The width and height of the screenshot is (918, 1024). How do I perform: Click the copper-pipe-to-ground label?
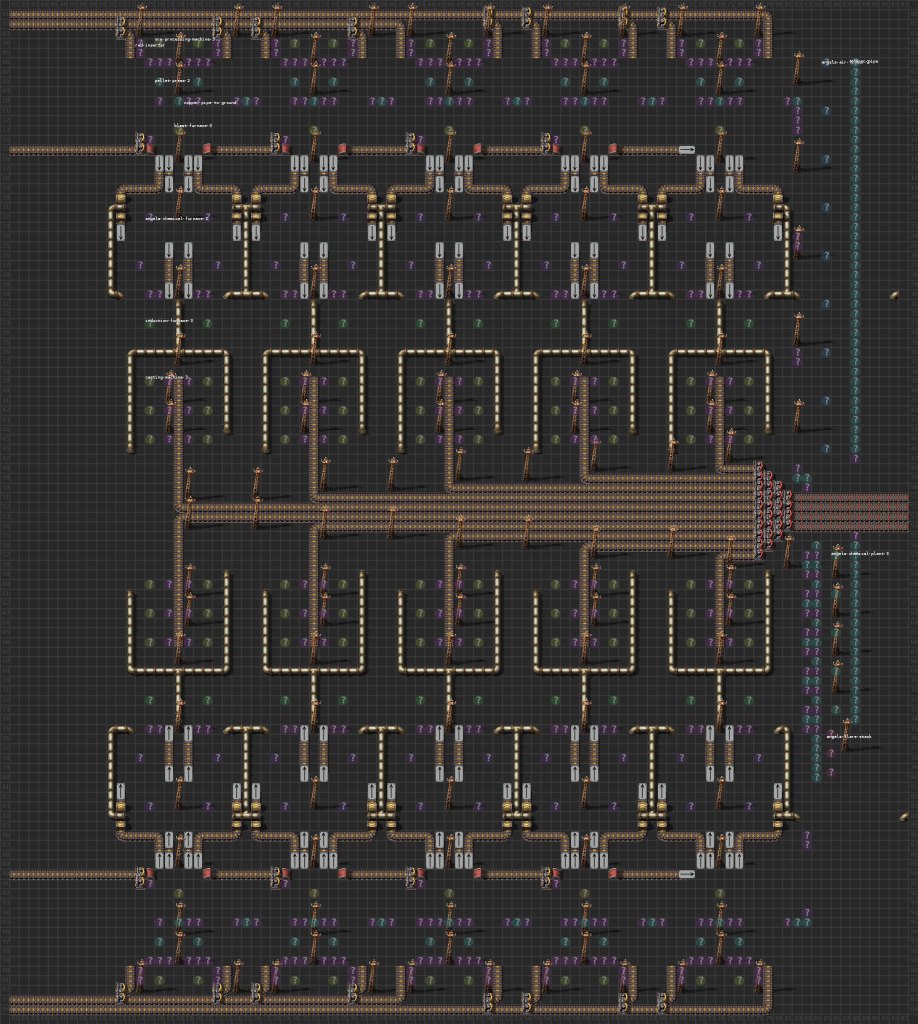[x=210, y=103]
